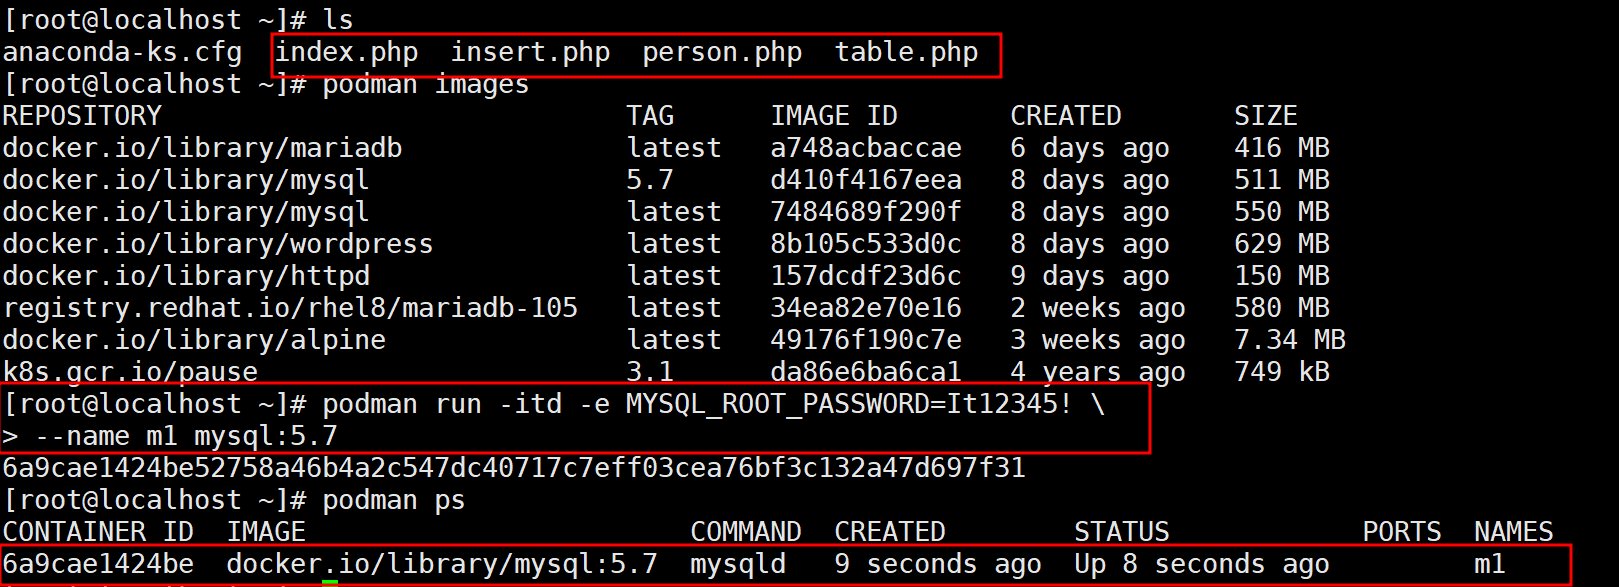Viewport: 1619px width, 587px height.
Task: Select the insert.php file name
Action: (x=530, y=53)
